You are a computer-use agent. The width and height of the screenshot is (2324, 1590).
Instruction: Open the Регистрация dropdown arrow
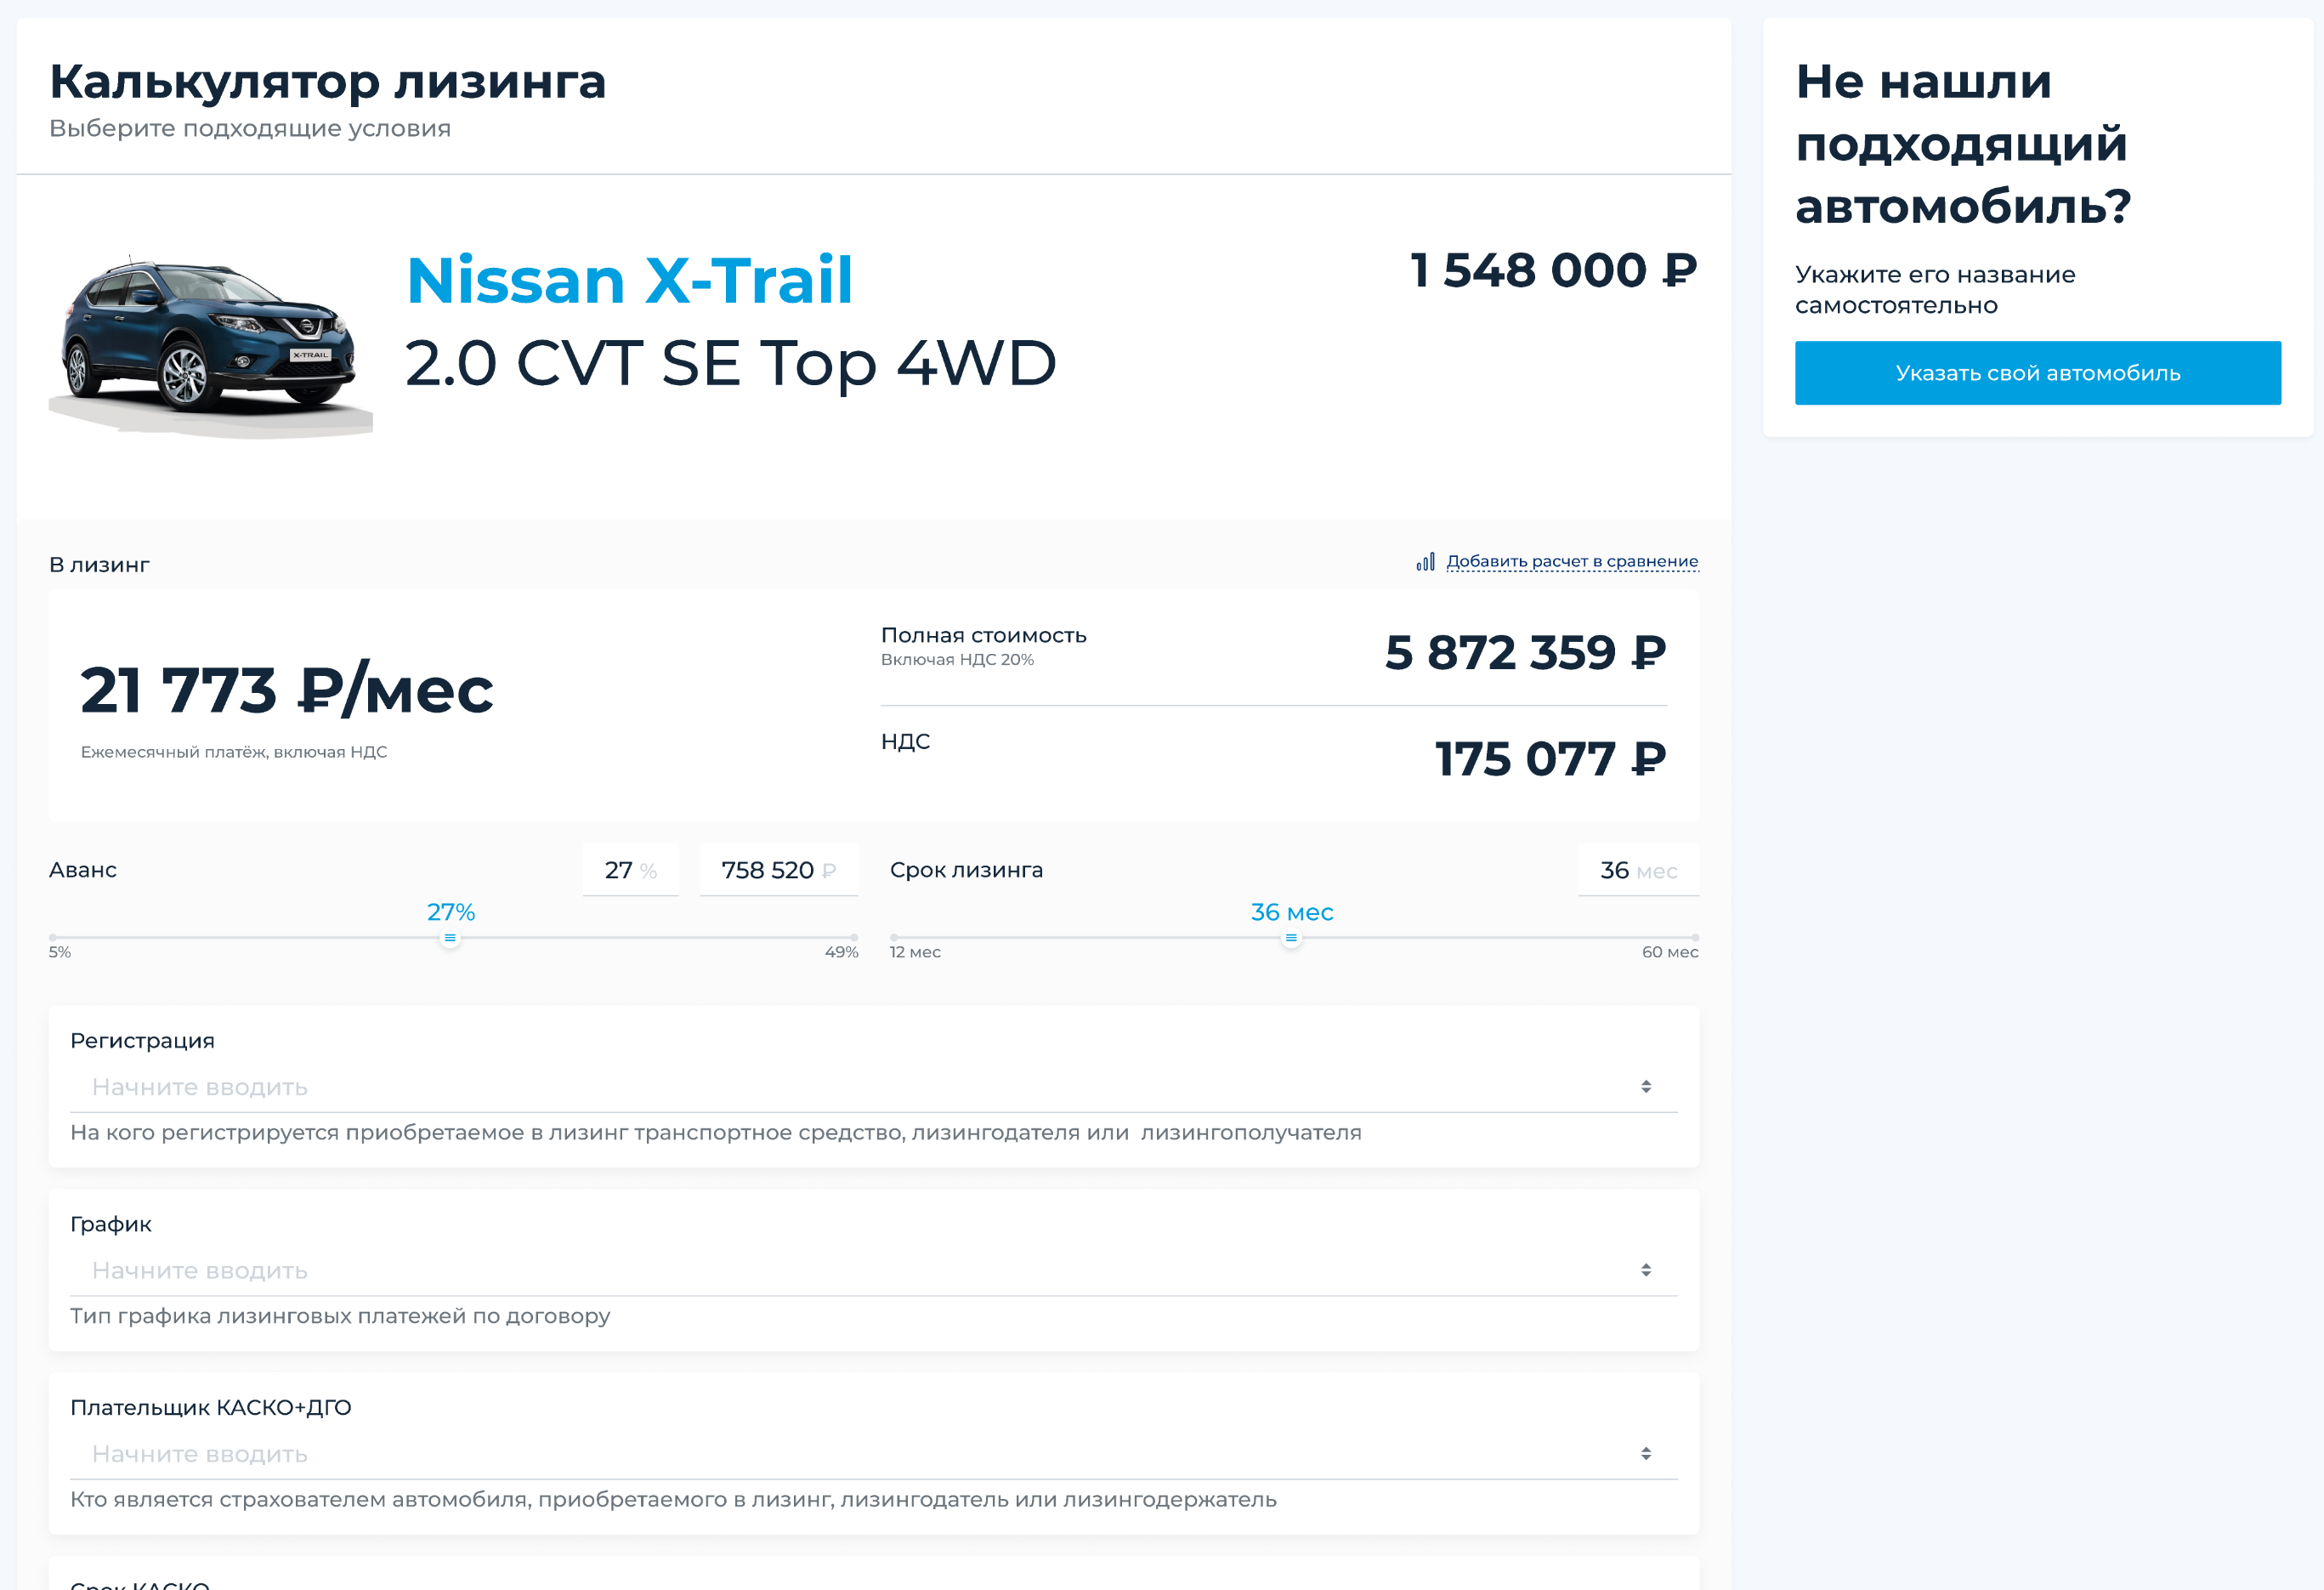pyautogui.click(x=1646, y=1087)
